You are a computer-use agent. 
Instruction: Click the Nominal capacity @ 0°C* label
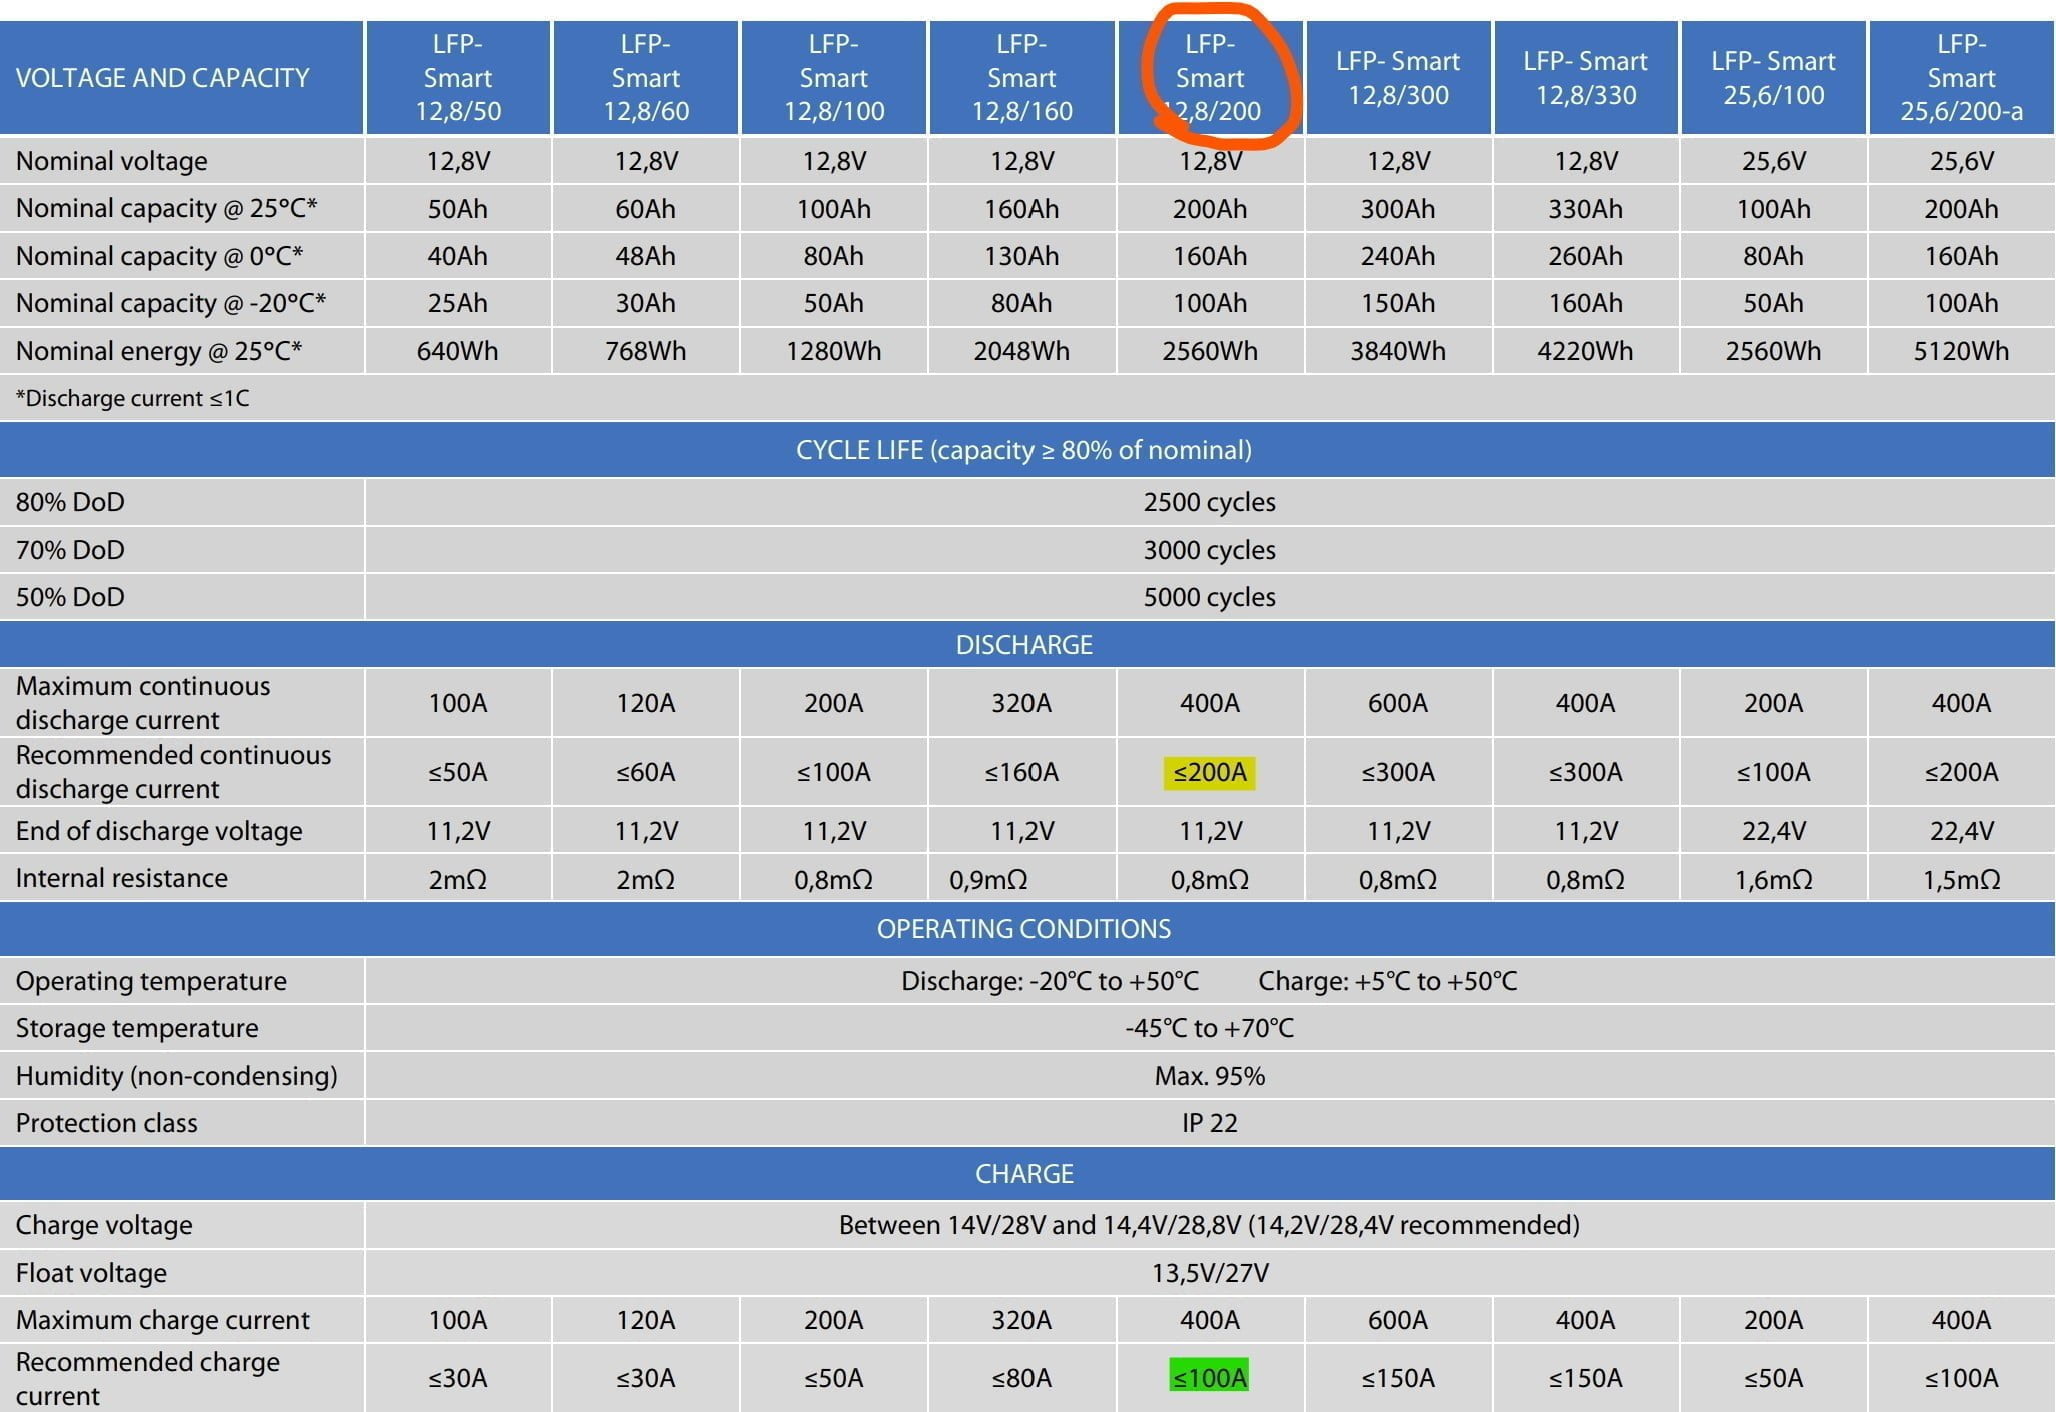click(x=159, y=256)
